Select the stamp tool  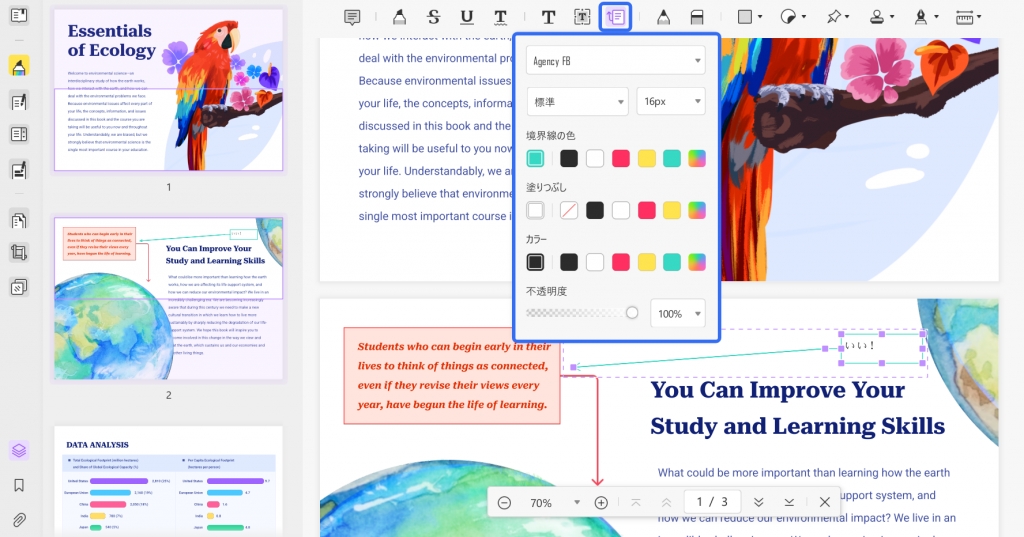(877, 17)
